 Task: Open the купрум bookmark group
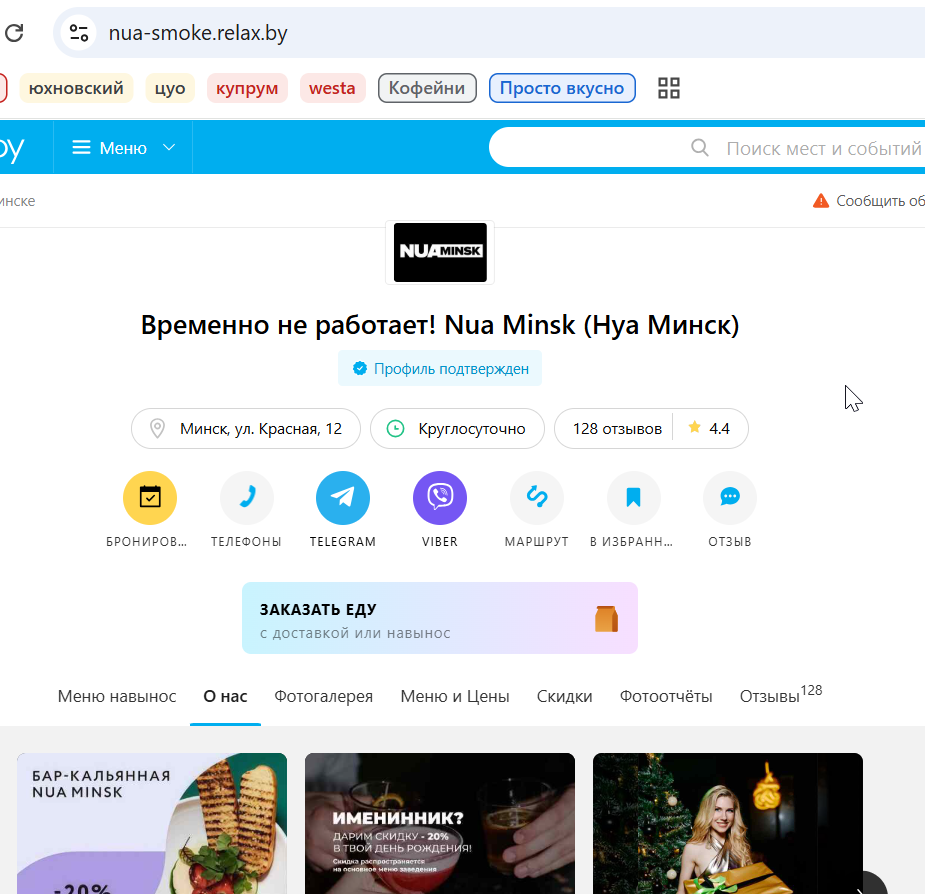pyautogui.click(x=247, y=89)
